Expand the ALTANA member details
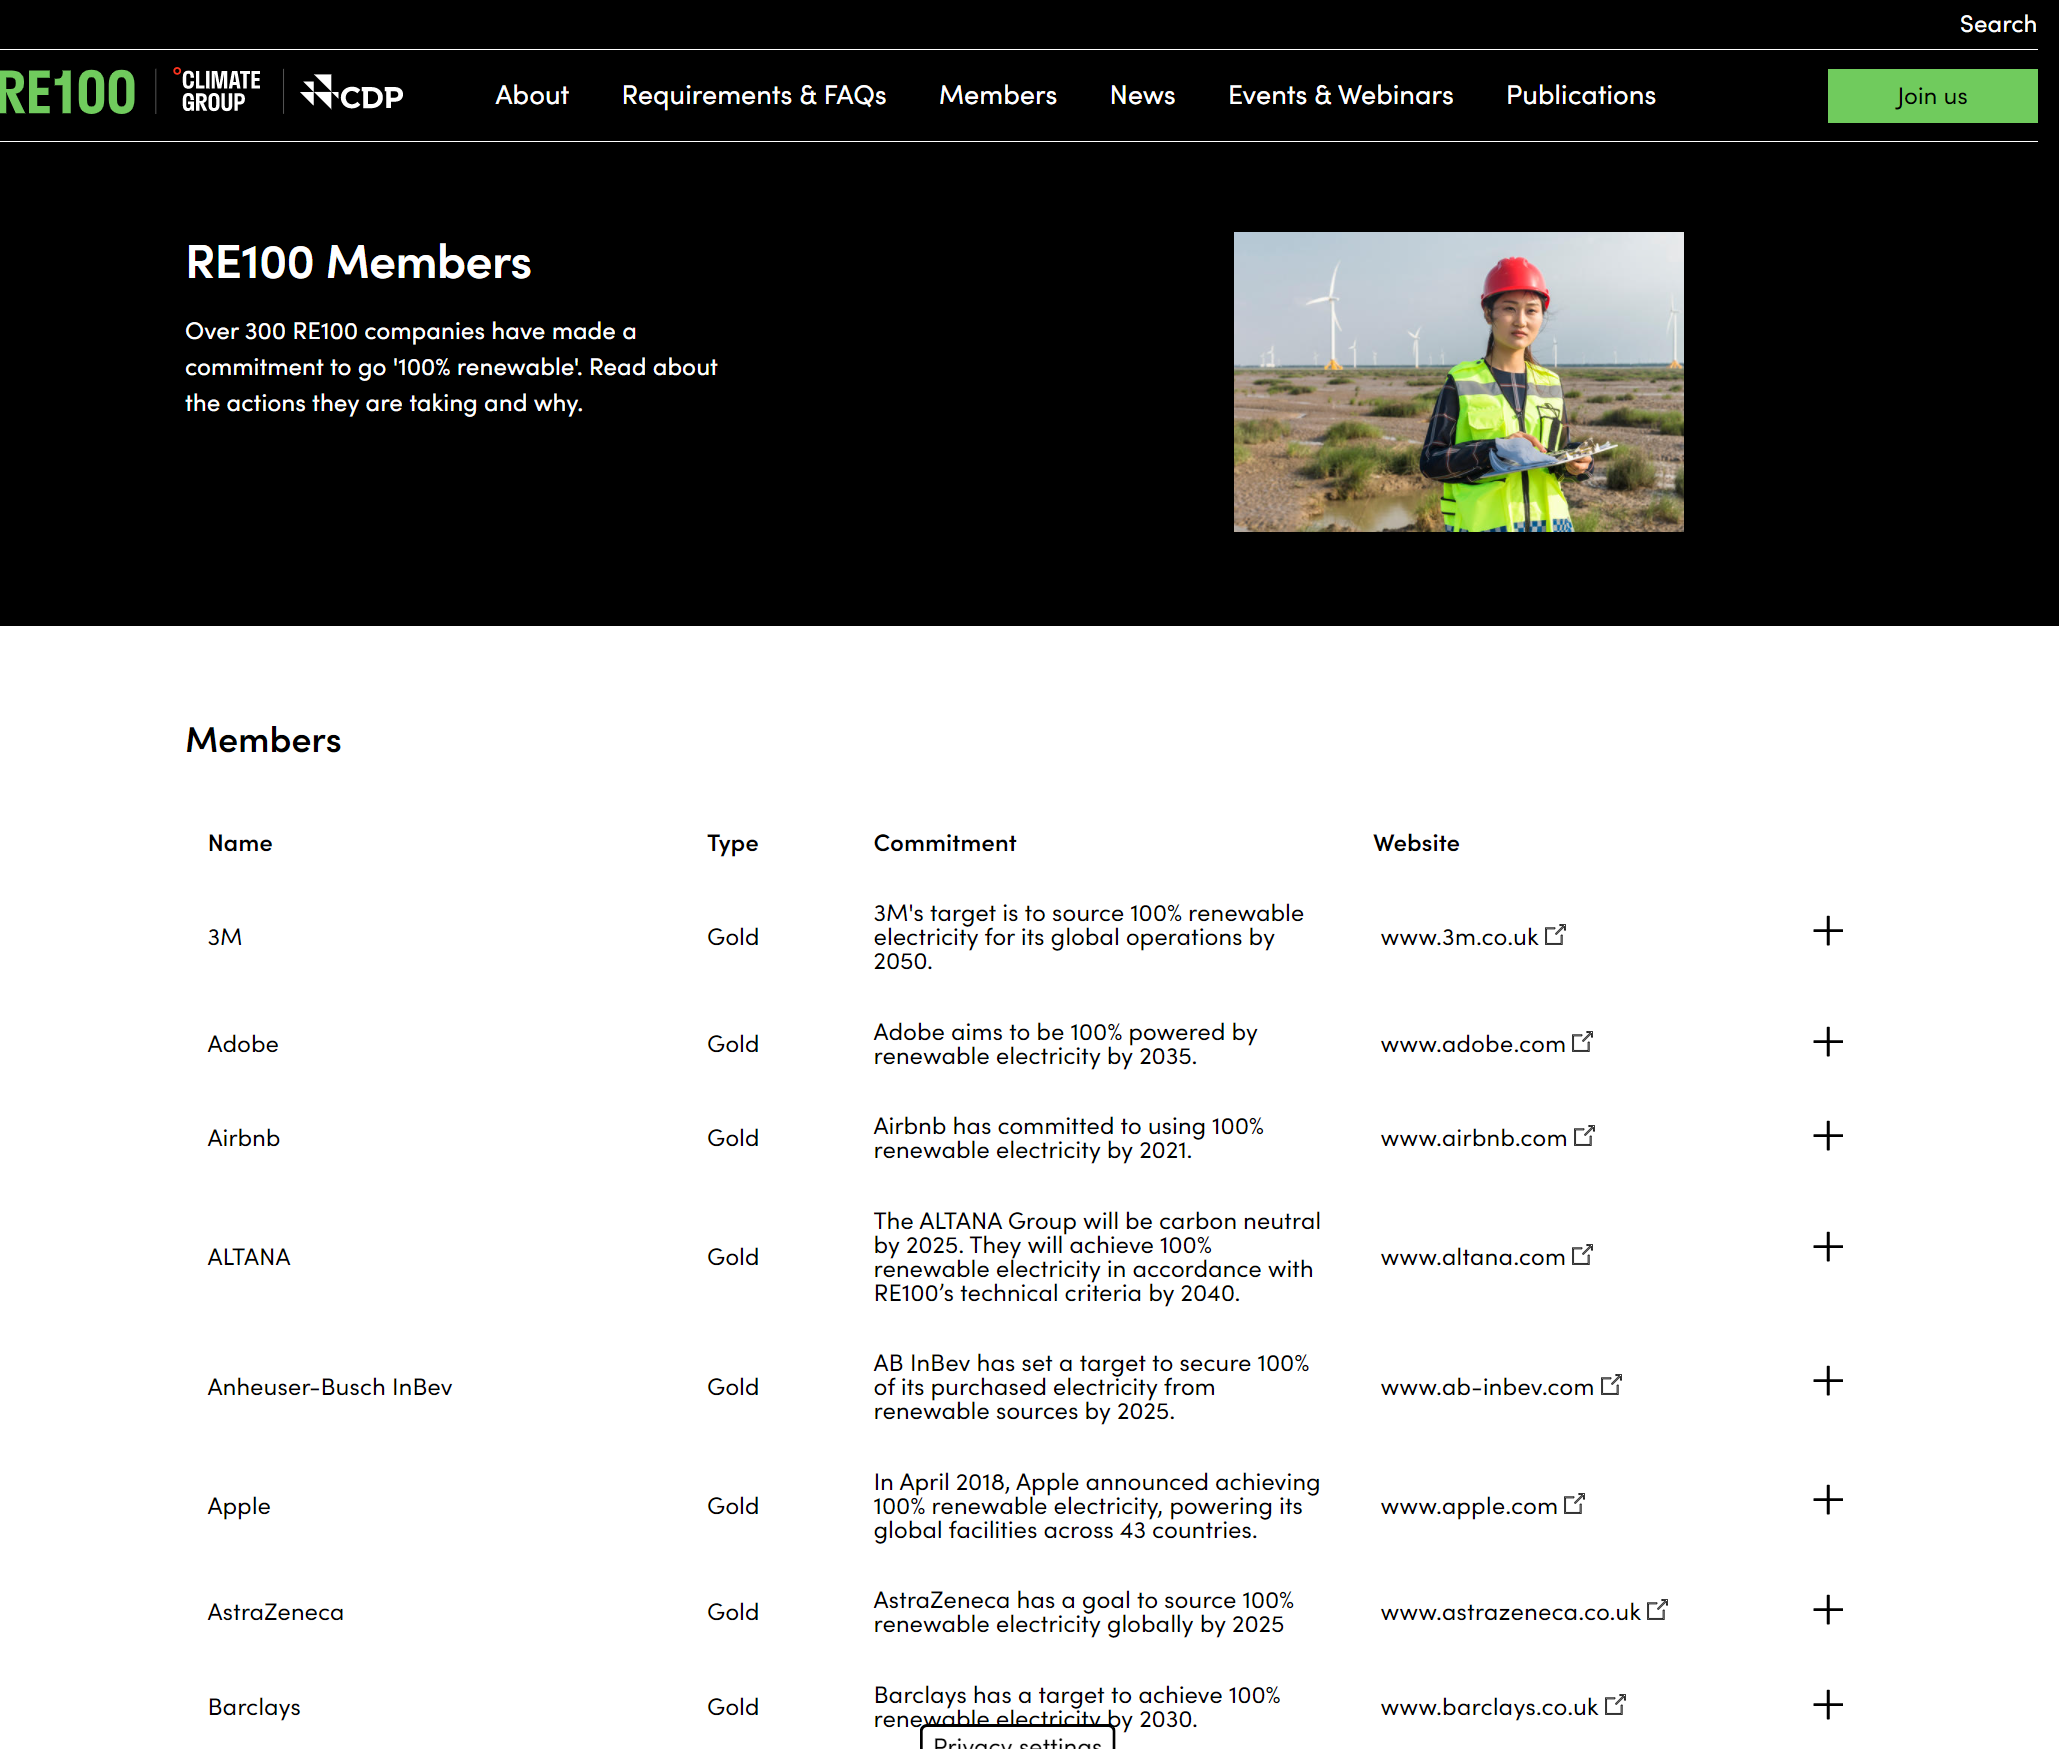This screenshot has height=1749, width=2059. [x=1827, y=1247]
